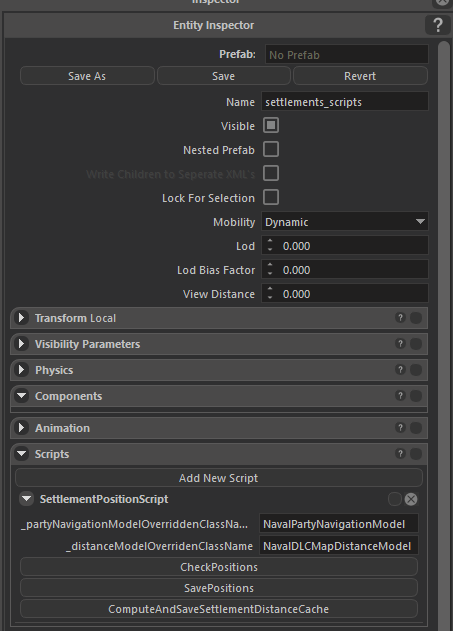The width and height of the screenshot is (453, 631).
Task: Click the NavalPartyNavigationModel field
Action: point(339,524)
